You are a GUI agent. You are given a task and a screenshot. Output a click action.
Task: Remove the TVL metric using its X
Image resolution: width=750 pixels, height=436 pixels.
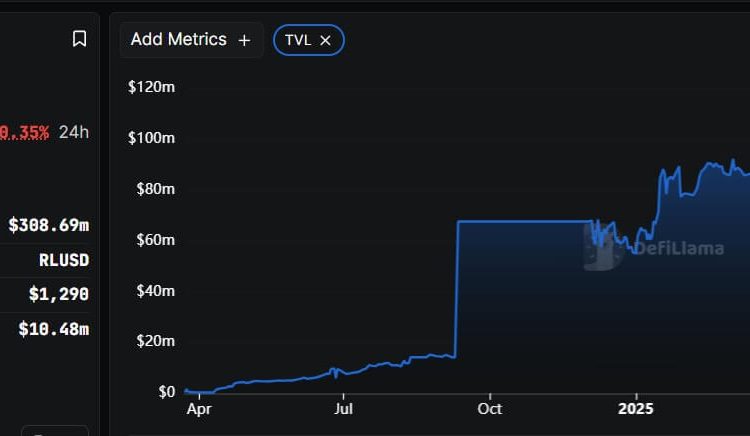325,40
